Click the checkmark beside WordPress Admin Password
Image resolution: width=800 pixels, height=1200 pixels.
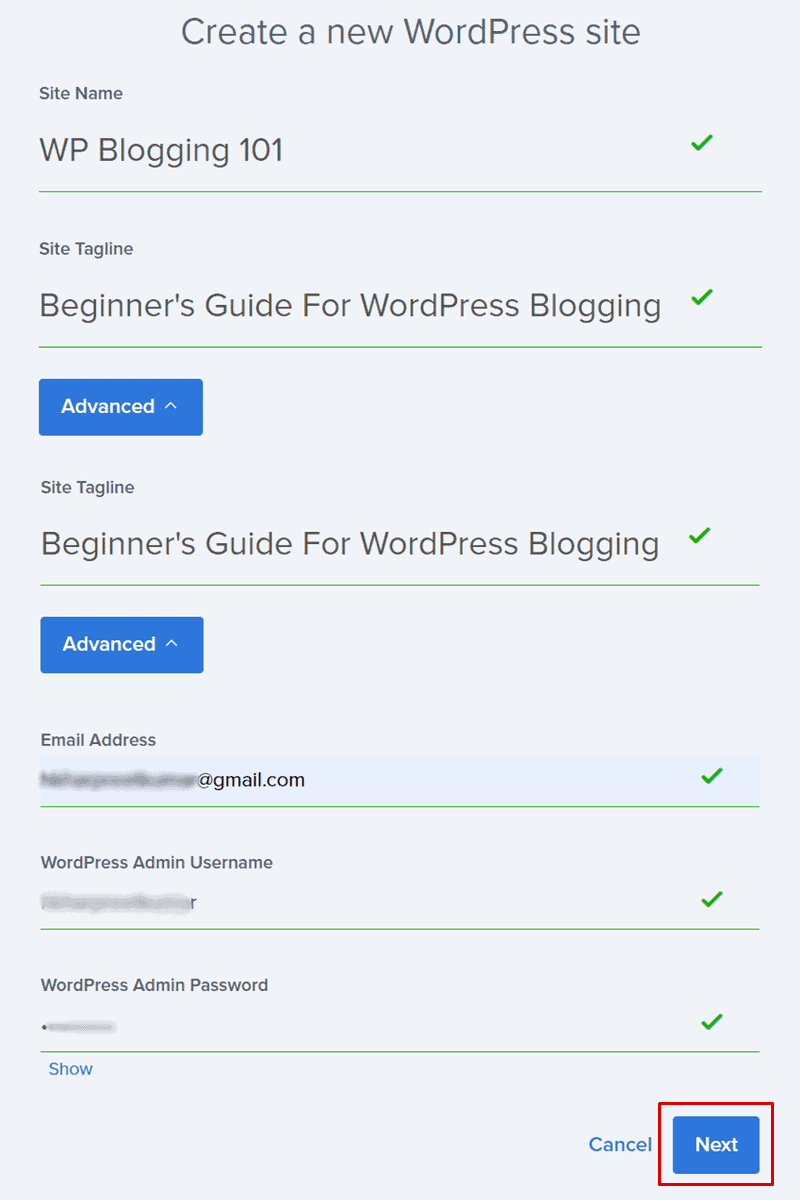click(x=711, y=1022)
